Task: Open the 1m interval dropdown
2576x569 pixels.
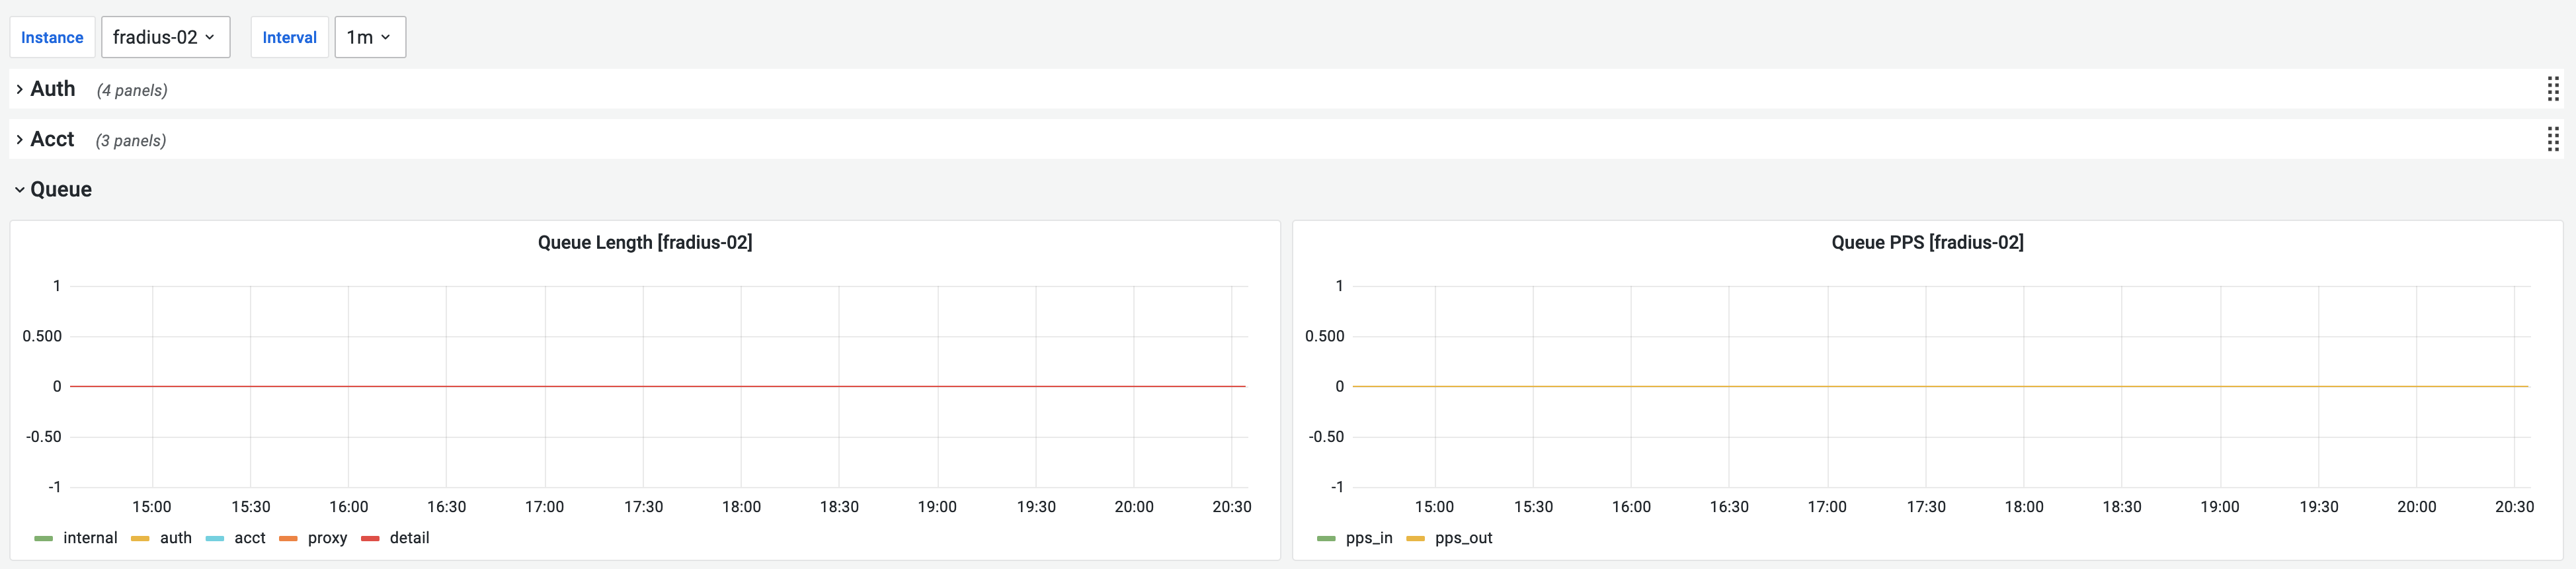Action: pyautogui.click(x=369, y=37)
